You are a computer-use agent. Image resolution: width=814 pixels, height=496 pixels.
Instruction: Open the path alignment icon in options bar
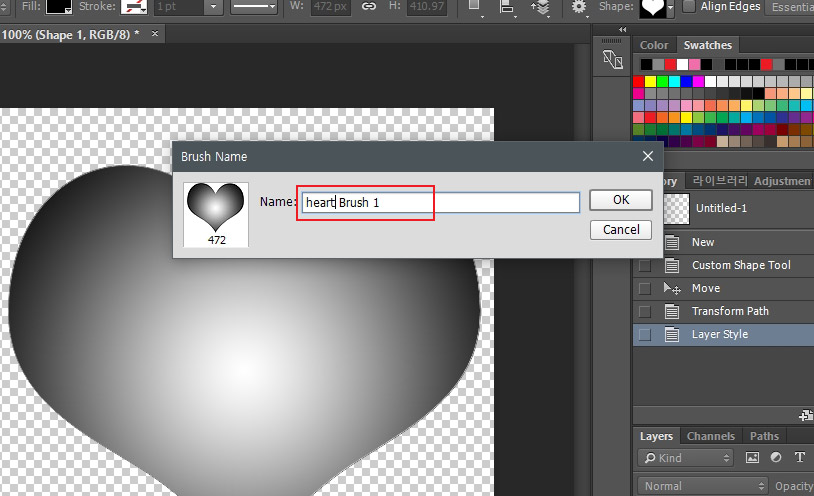tap(507, 7)
